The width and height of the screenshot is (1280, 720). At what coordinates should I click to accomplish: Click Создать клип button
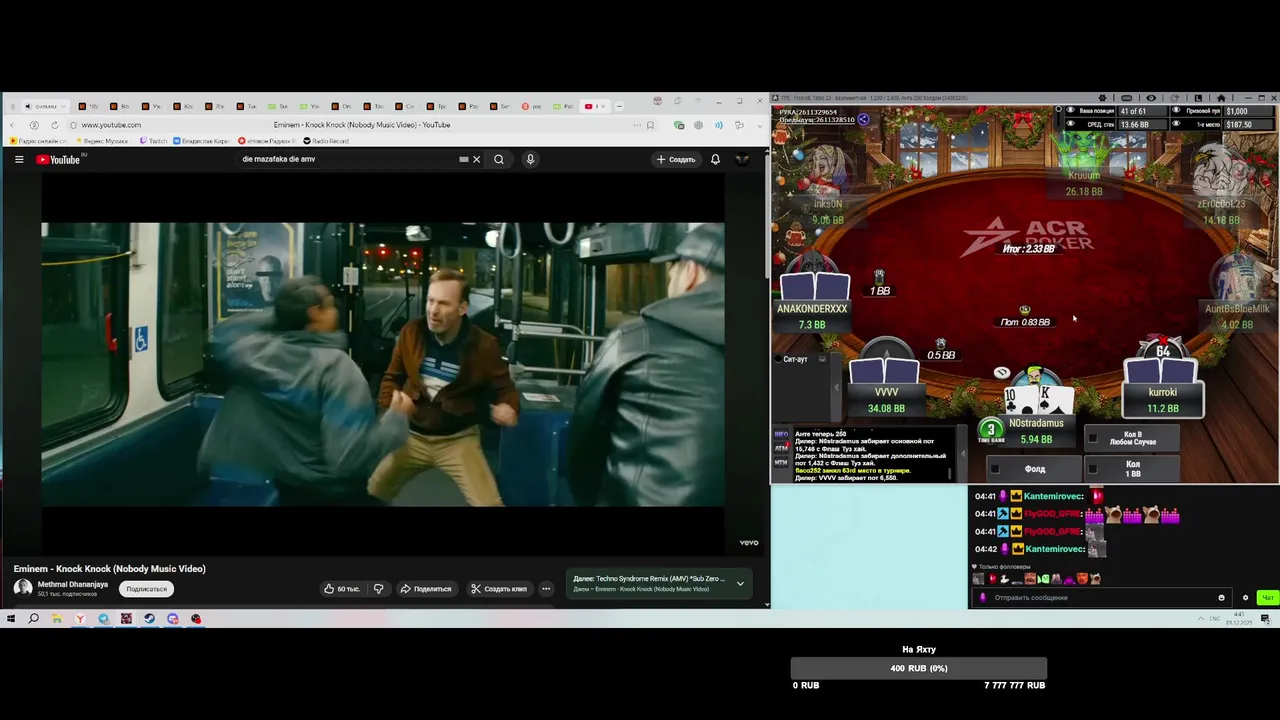499,589
